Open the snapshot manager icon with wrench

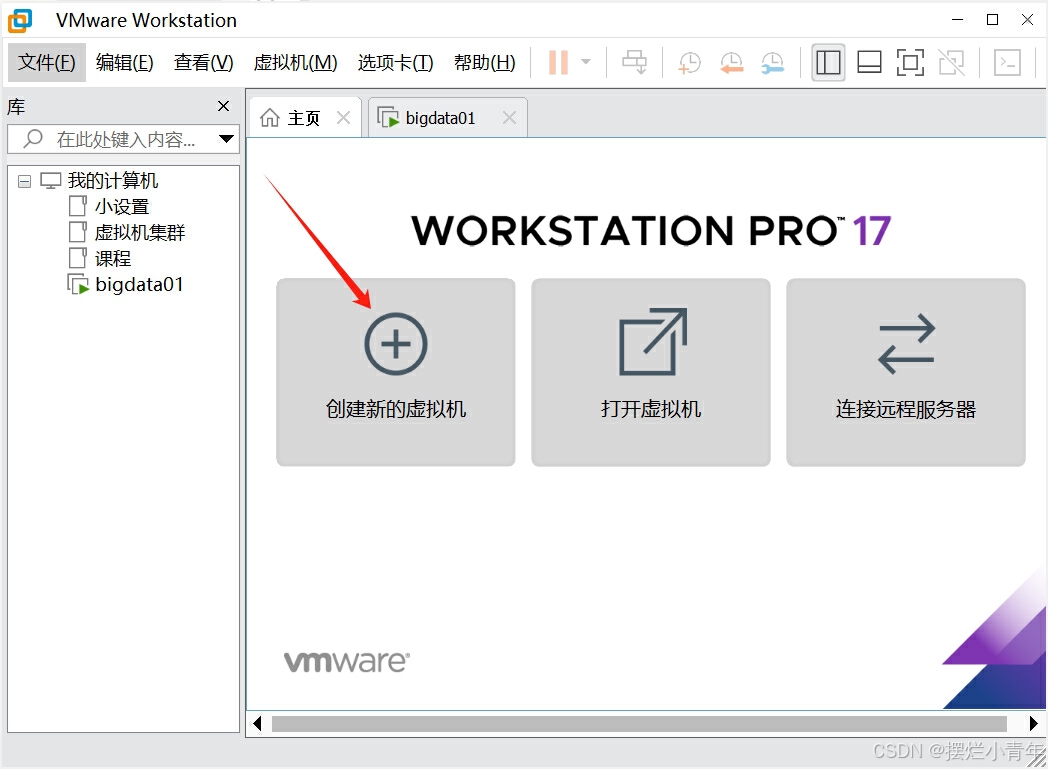click(773, 63)
